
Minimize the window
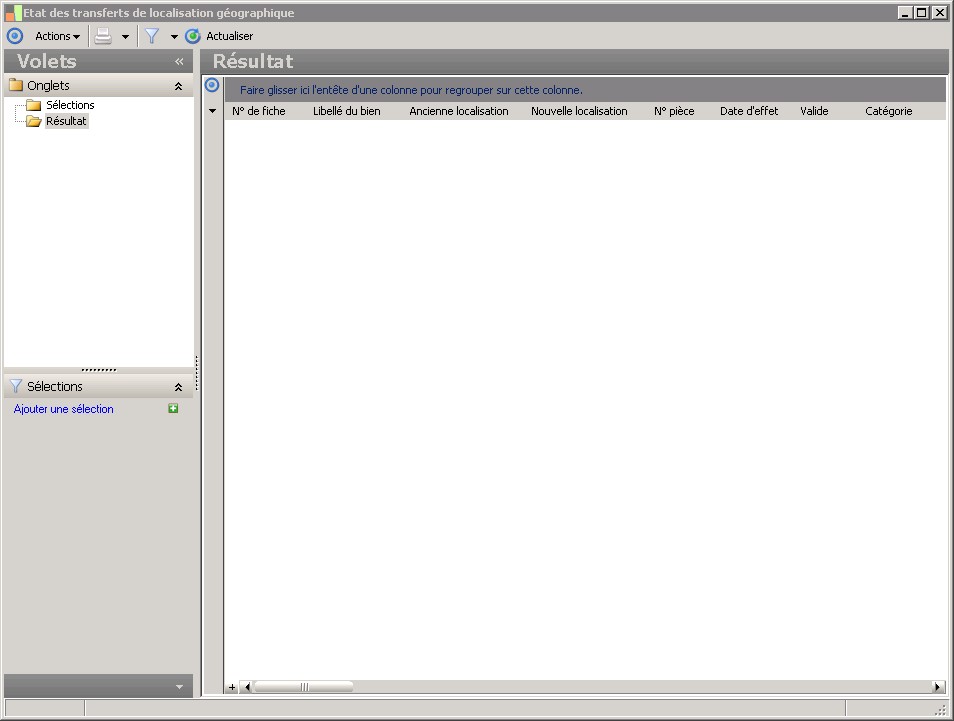pos(905,13)
